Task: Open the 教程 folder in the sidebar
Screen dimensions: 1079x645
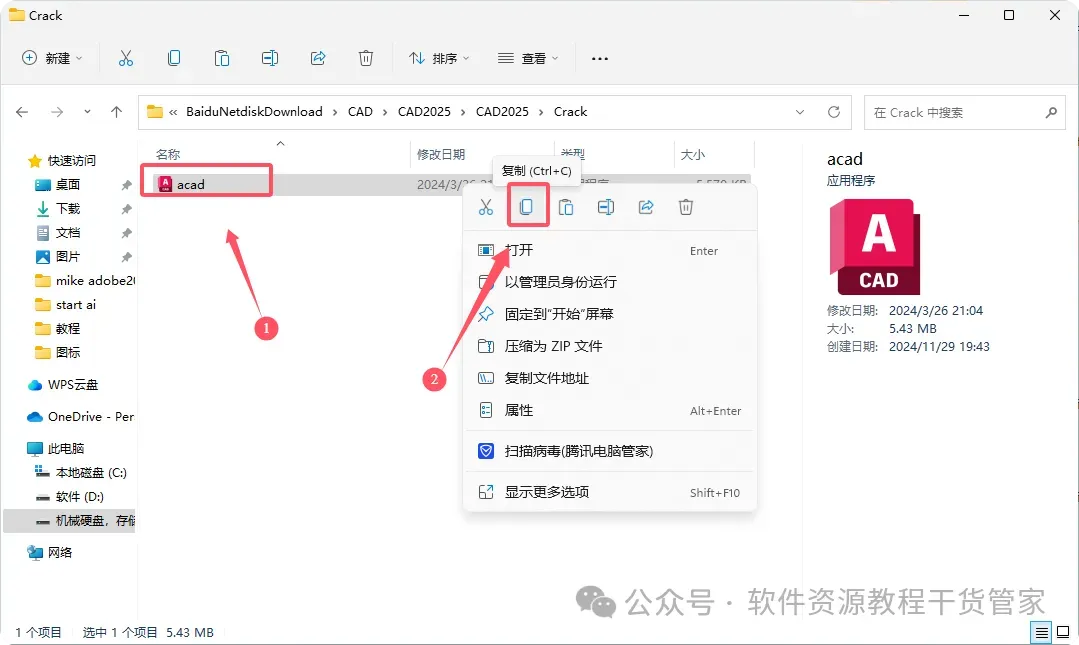Action: (67, 328)
